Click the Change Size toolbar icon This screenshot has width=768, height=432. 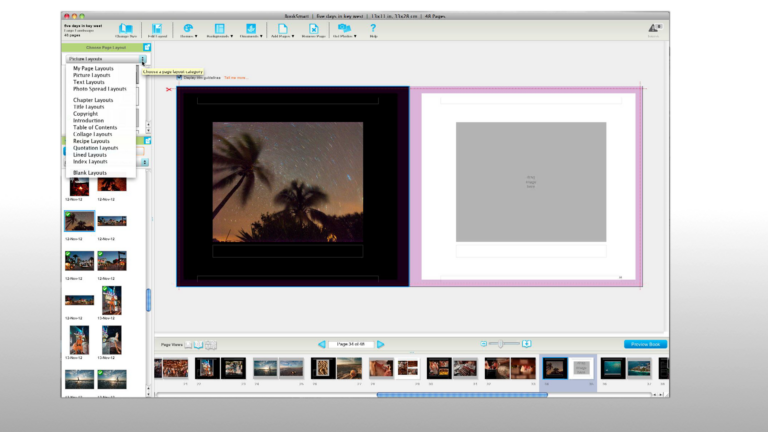125,30
